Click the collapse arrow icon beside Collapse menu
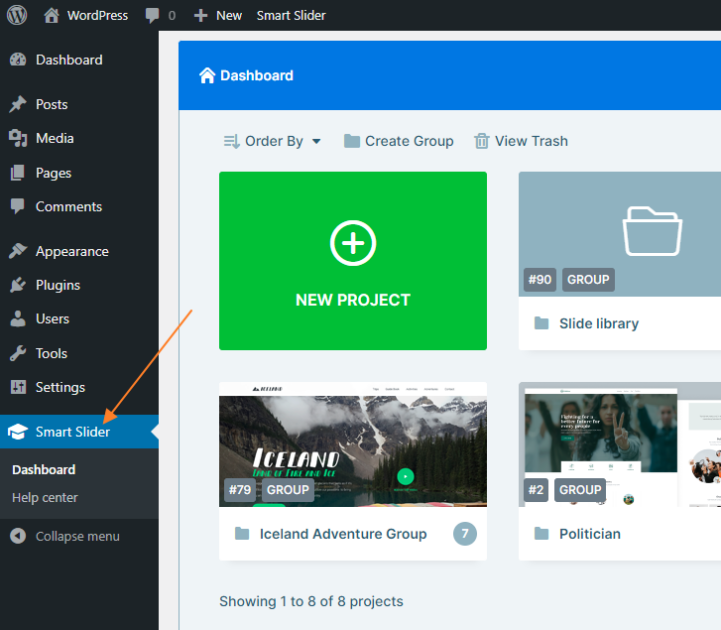721x630 pixels. click(x=18, y=536)
